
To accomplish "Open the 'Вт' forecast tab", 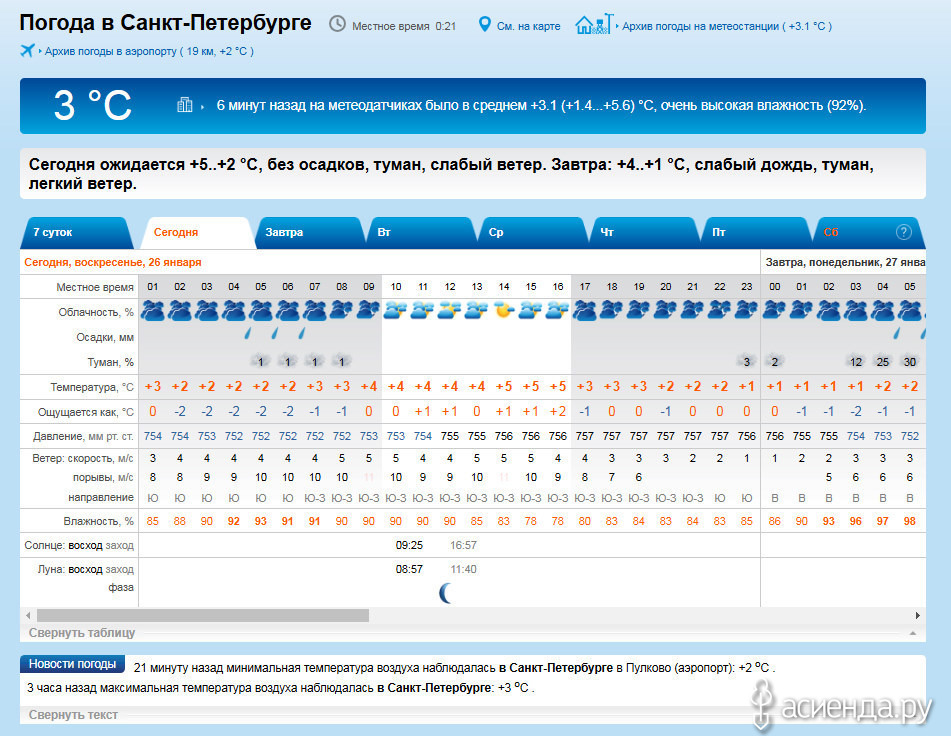I will [422, 232].
